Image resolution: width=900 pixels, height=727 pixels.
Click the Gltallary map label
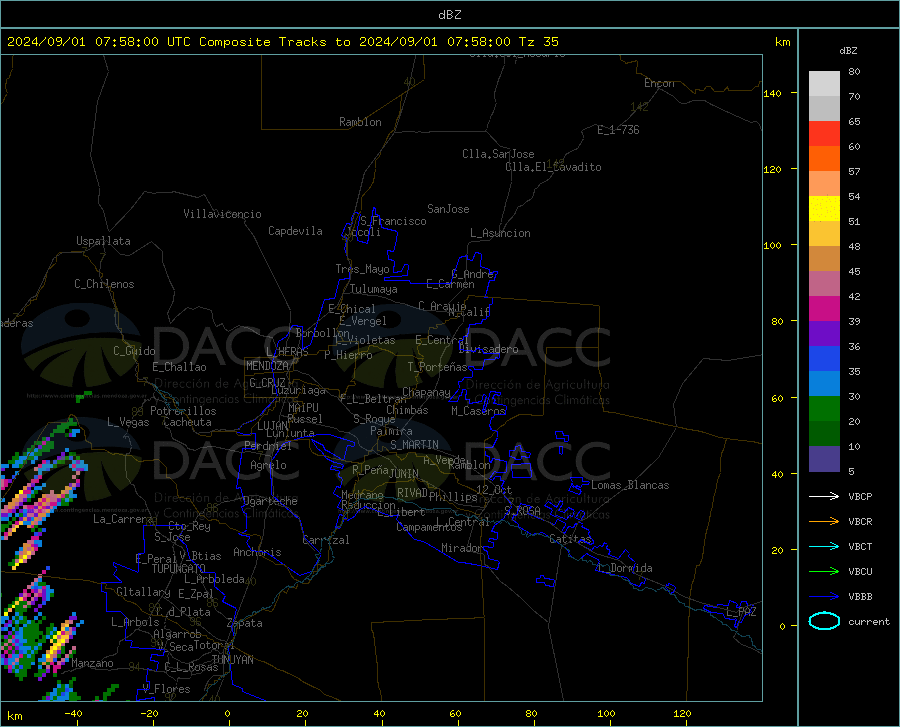tap(143, 592)
